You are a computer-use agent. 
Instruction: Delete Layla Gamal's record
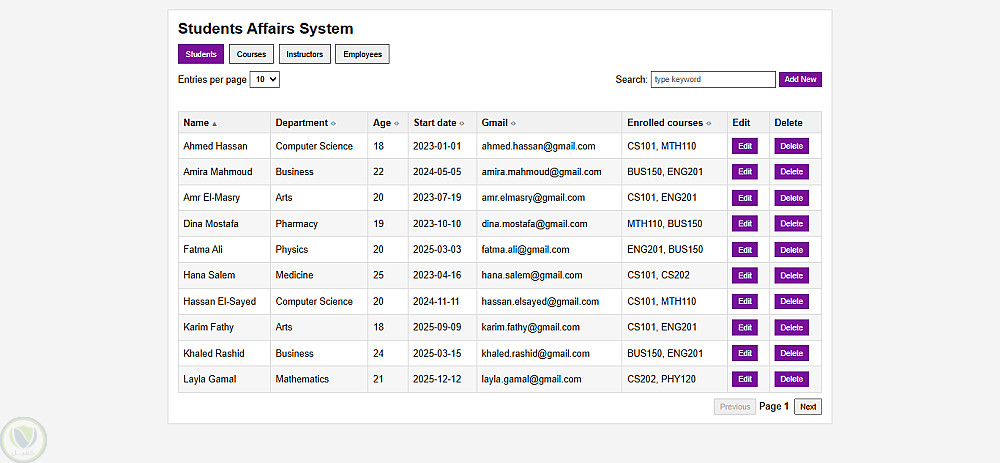coord(791,379)
